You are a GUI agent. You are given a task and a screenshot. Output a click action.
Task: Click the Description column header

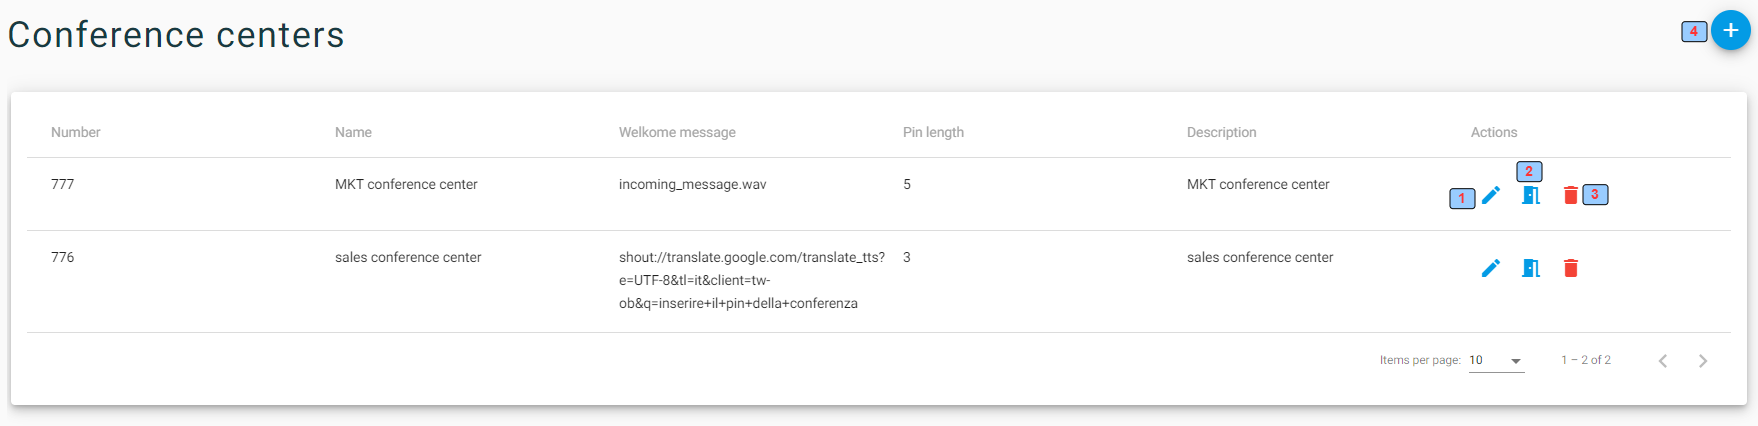(x=1221, y=132)
